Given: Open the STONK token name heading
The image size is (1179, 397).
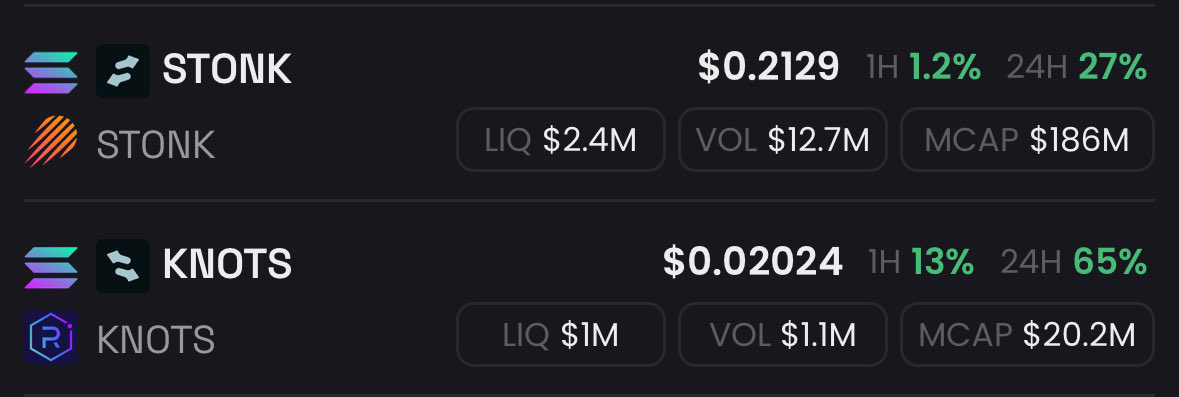Looking at the screenshot, I should [x=227, y=69].
